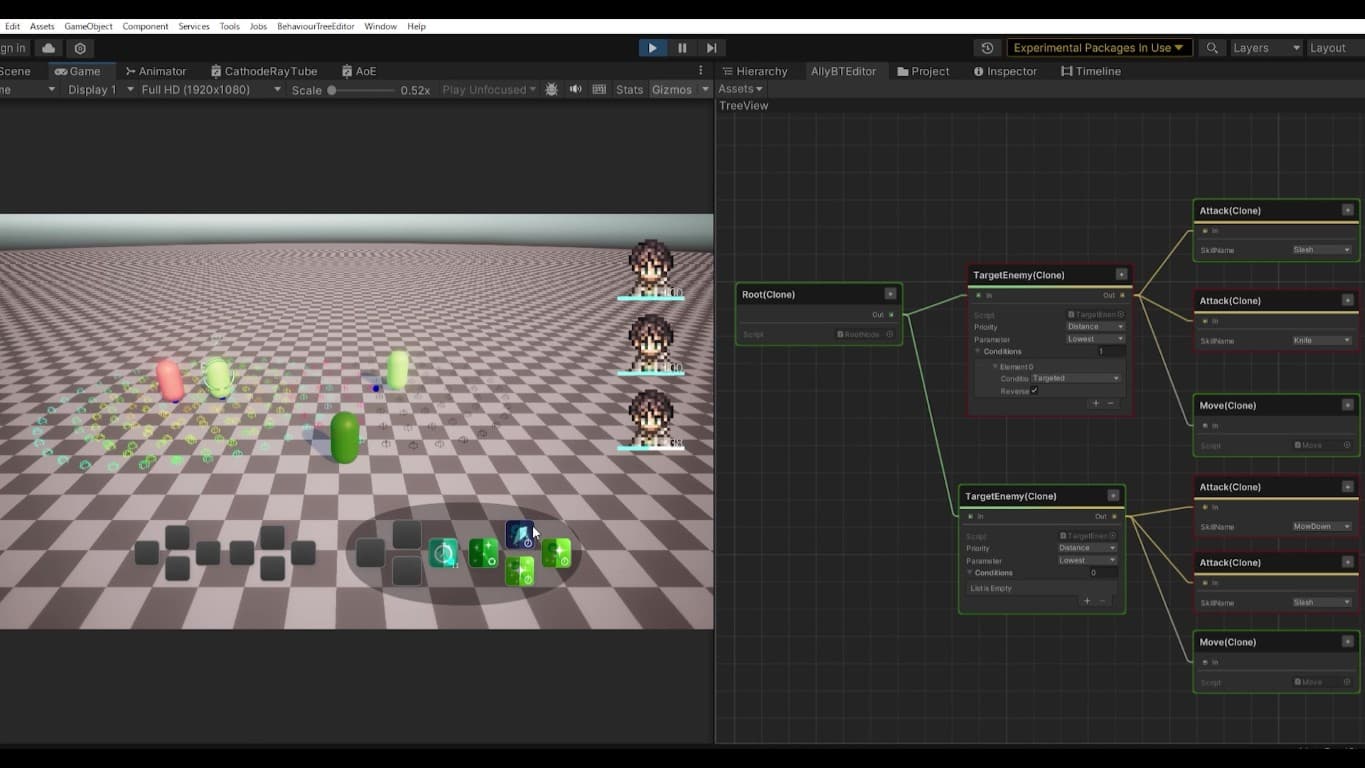
Task: Switch to the Inspector tab
Action: (x=1005, y=71)
